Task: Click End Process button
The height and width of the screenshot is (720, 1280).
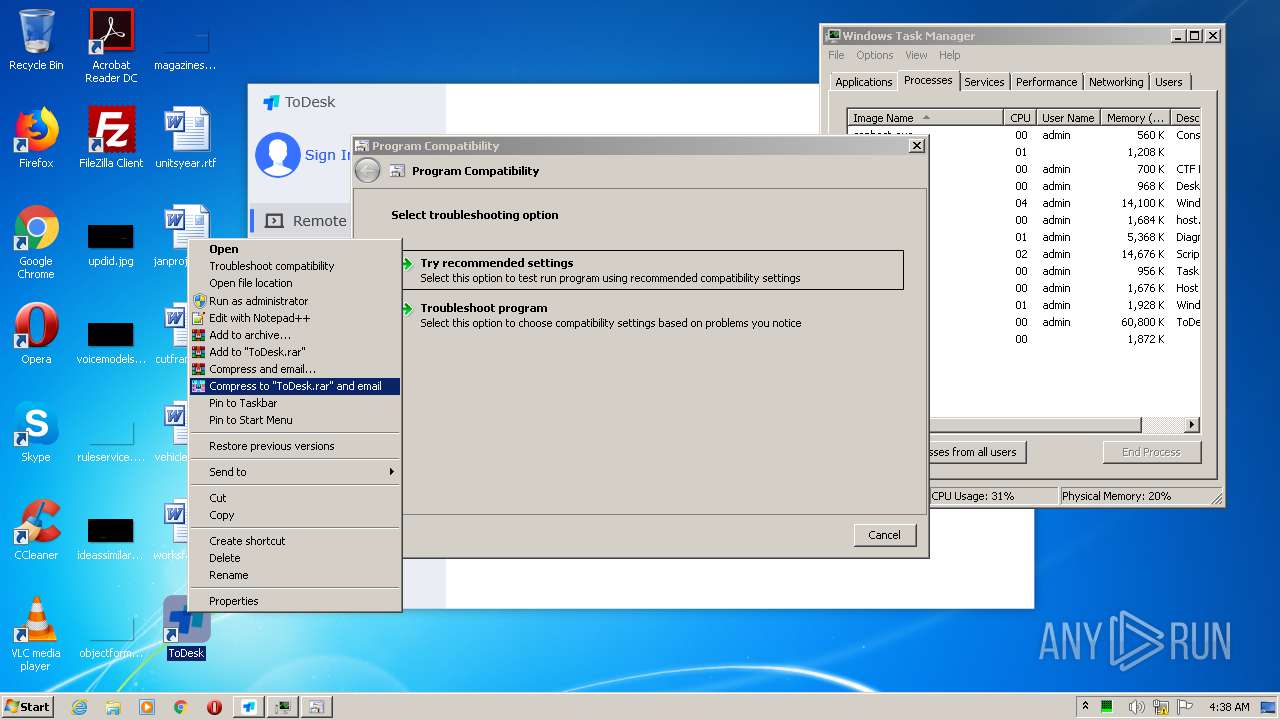Action: [x=1152, y=452]
